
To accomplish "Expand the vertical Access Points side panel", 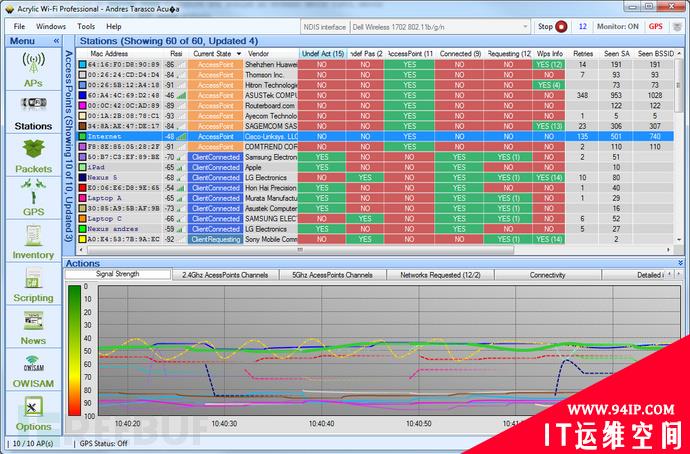I will tap(69, 146).
